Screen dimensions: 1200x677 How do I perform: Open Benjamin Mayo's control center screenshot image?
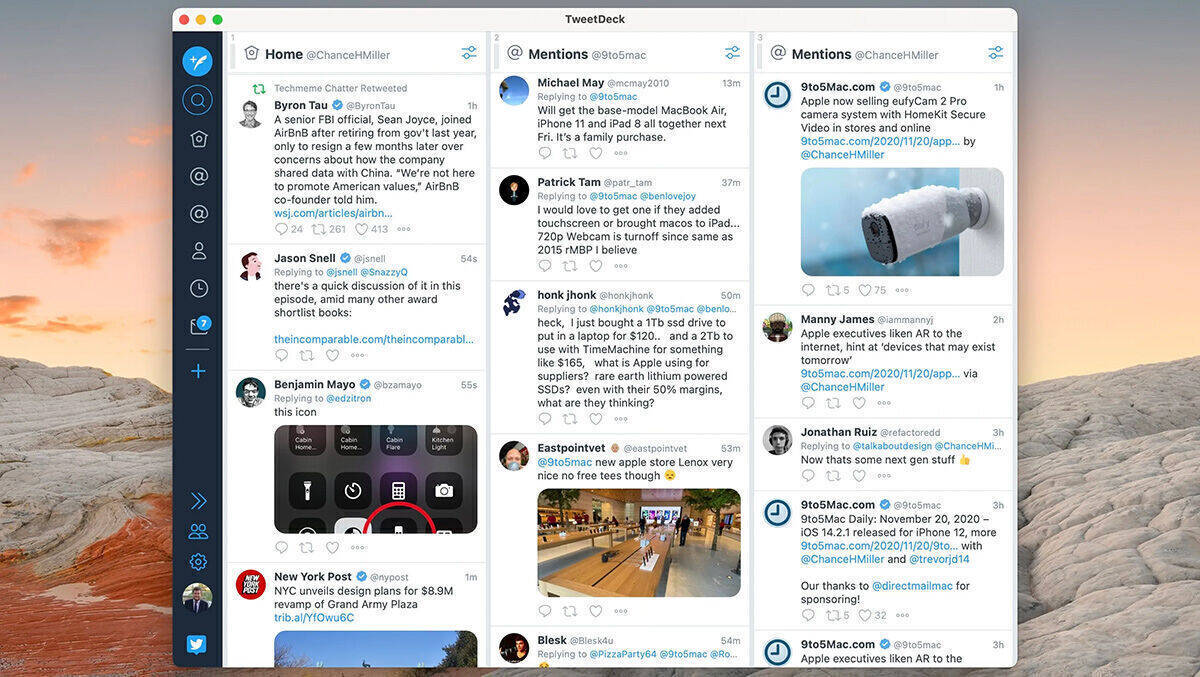[375, 479]
